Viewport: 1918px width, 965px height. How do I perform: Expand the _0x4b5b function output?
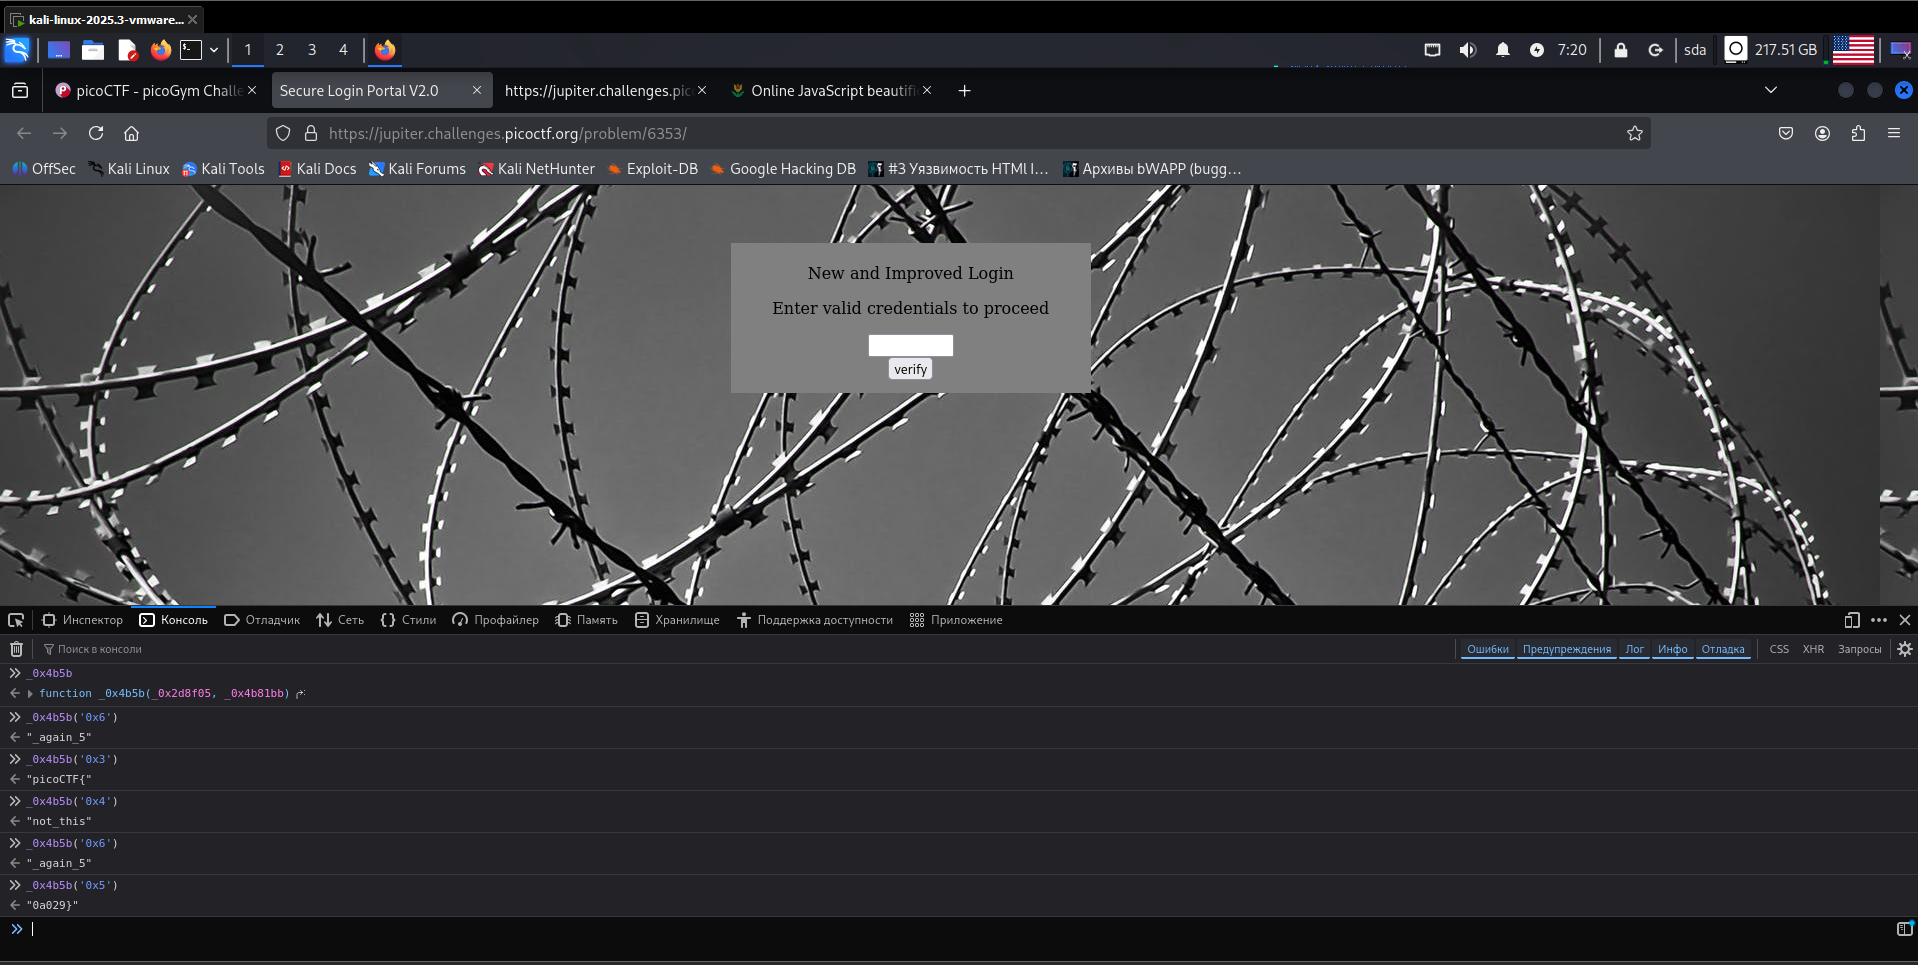[30, 693]
